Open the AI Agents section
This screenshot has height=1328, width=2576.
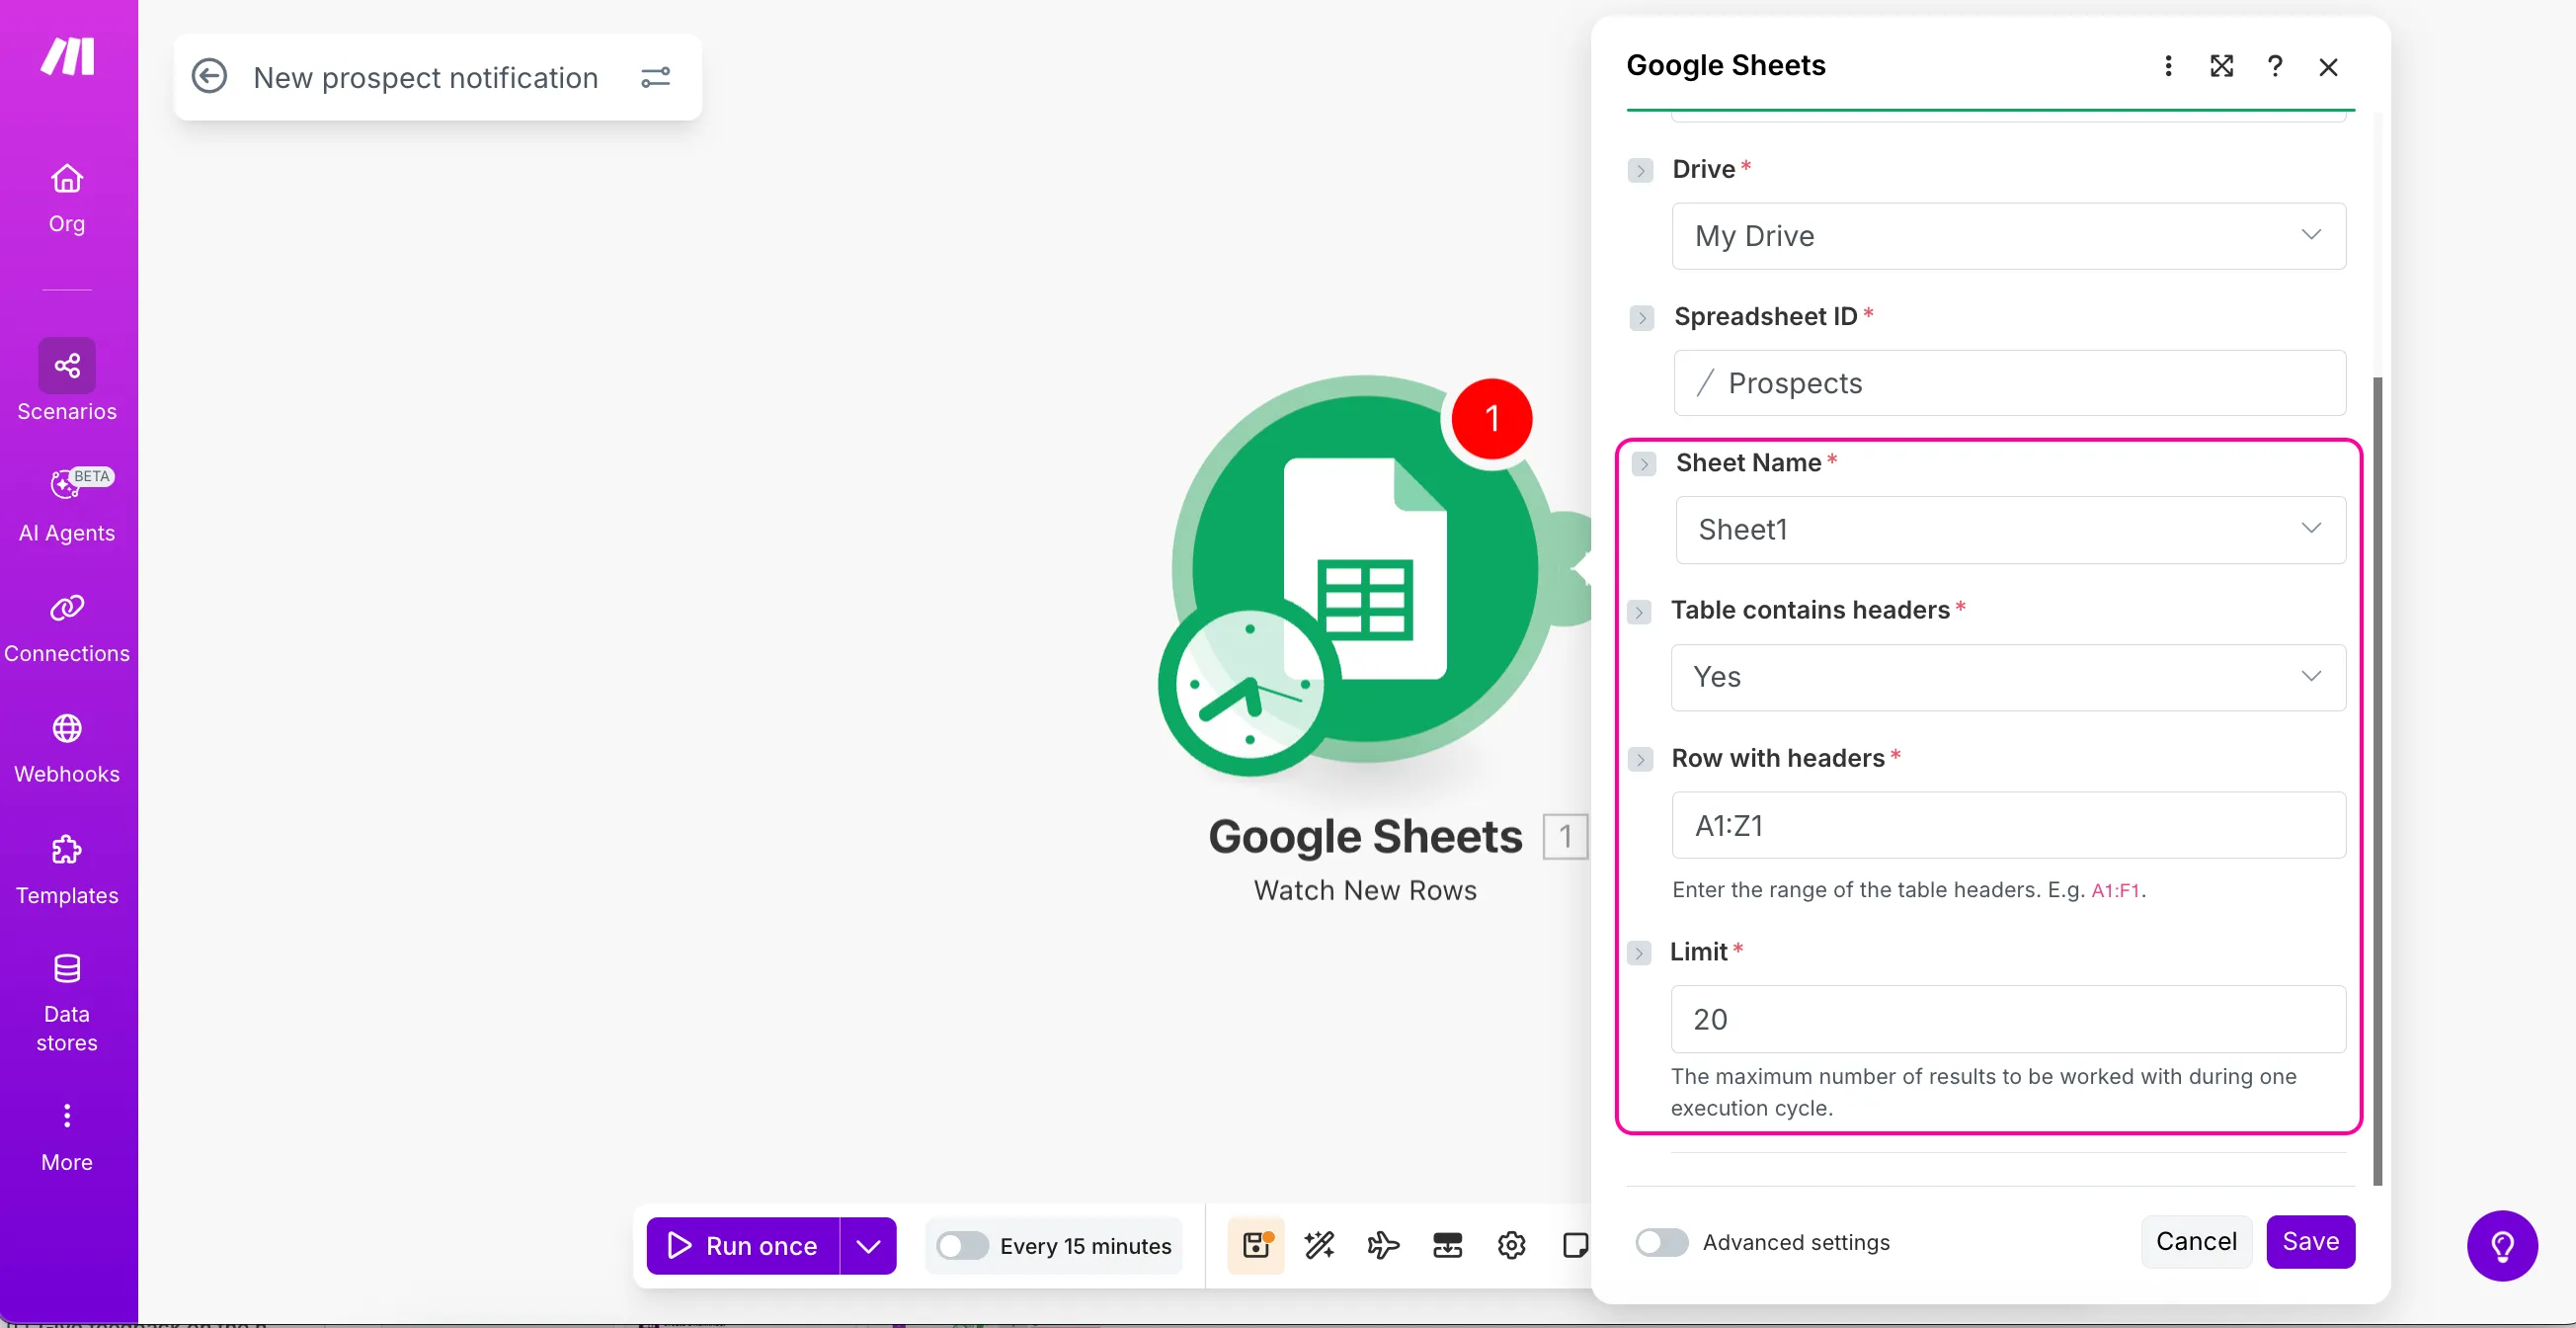click(x=67, y=505)
